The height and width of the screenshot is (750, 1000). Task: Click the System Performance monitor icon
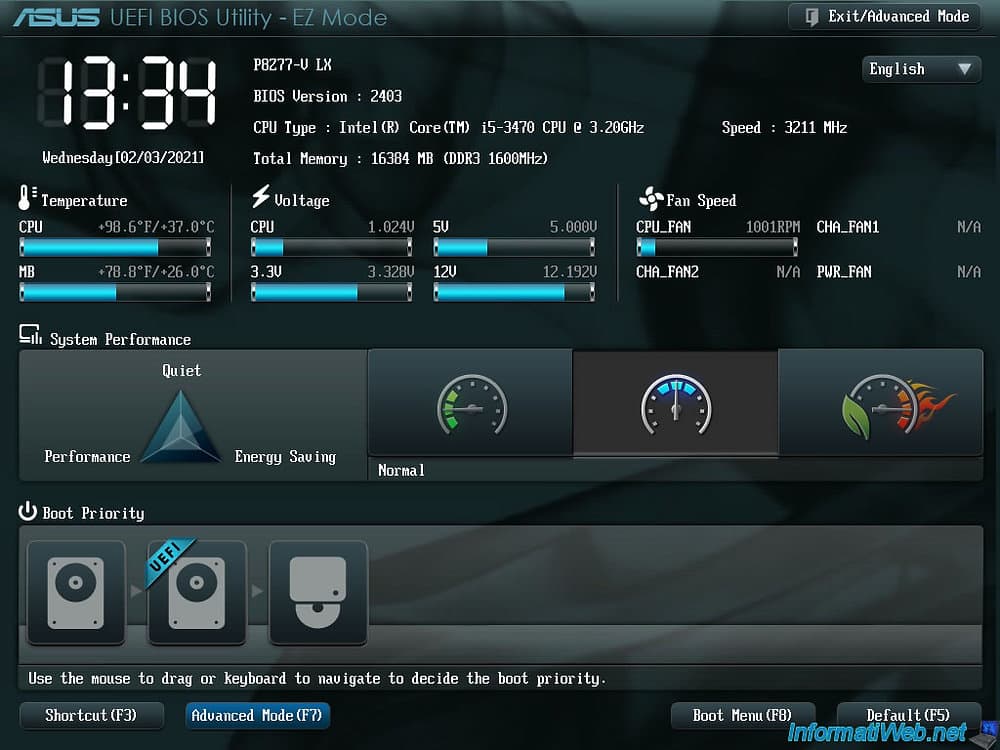click(27, 337)
